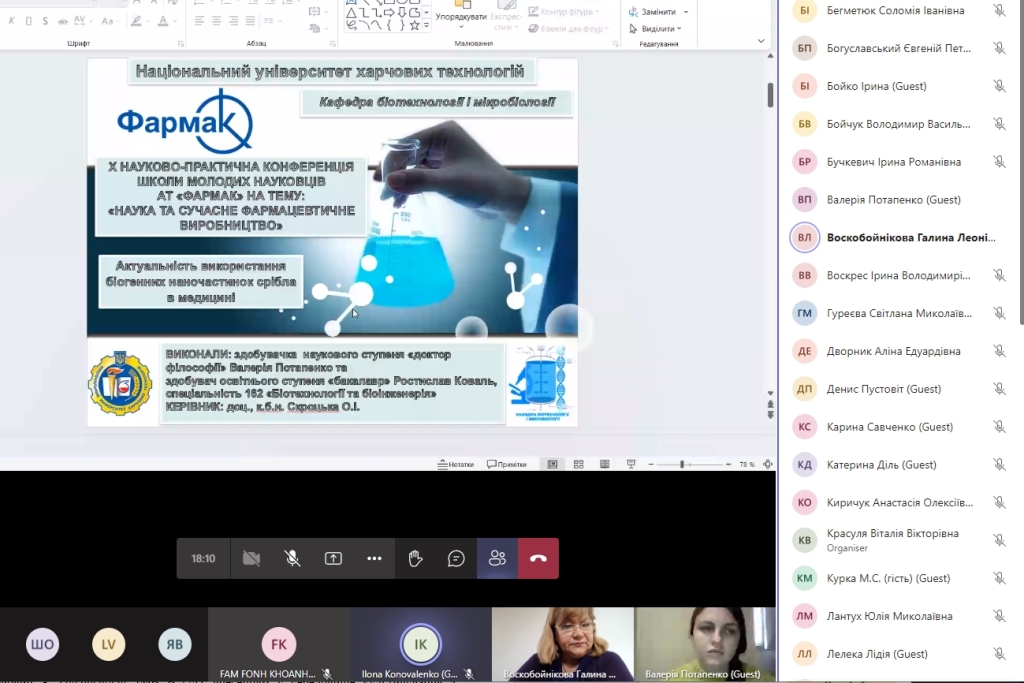The height and width of the screenshot is (683, 1024).
Task: Hang up the call
Action: [538, 558]
